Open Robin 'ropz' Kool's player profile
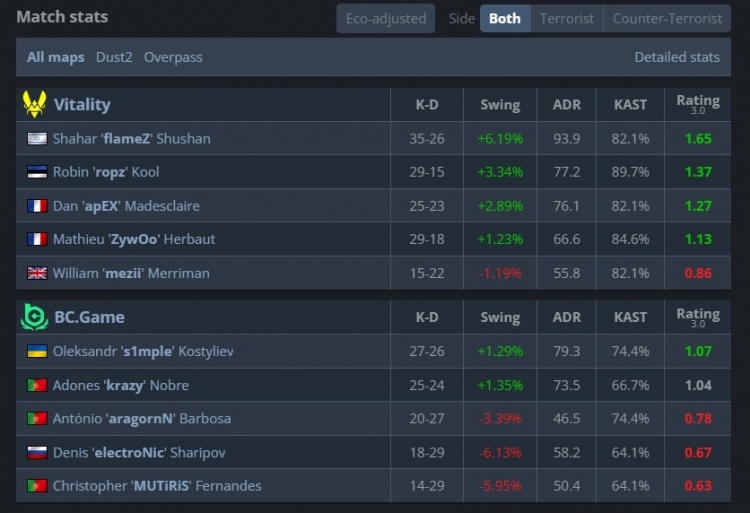The image size is (750, 513). [106, 172]
